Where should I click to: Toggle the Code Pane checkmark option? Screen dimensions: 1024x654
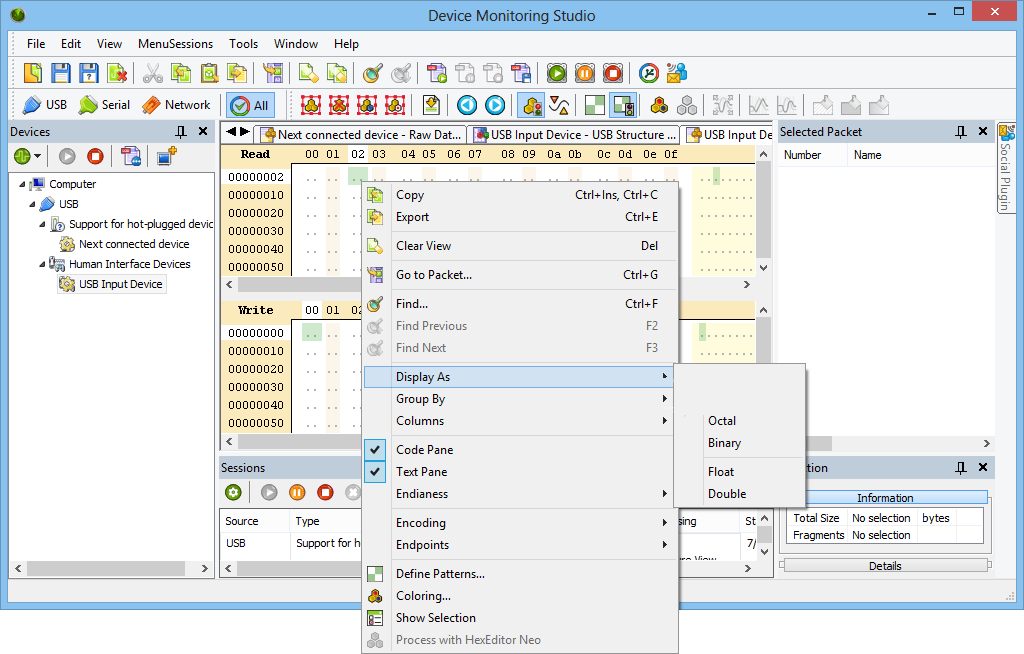point(424,450)
